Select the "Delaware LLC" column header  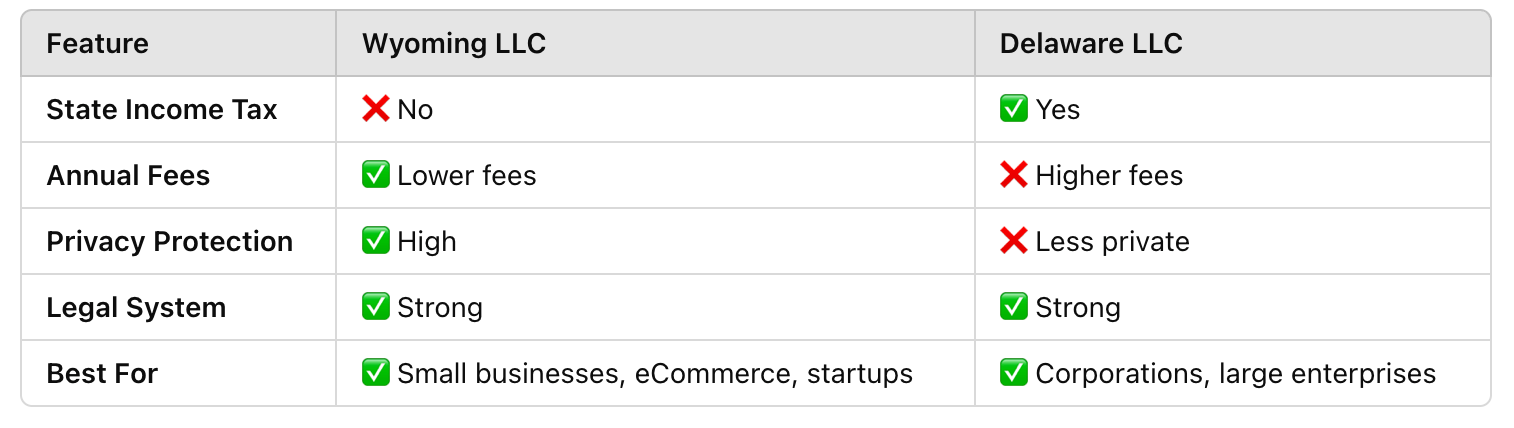pyautogui.click(x=1091, y=44)
